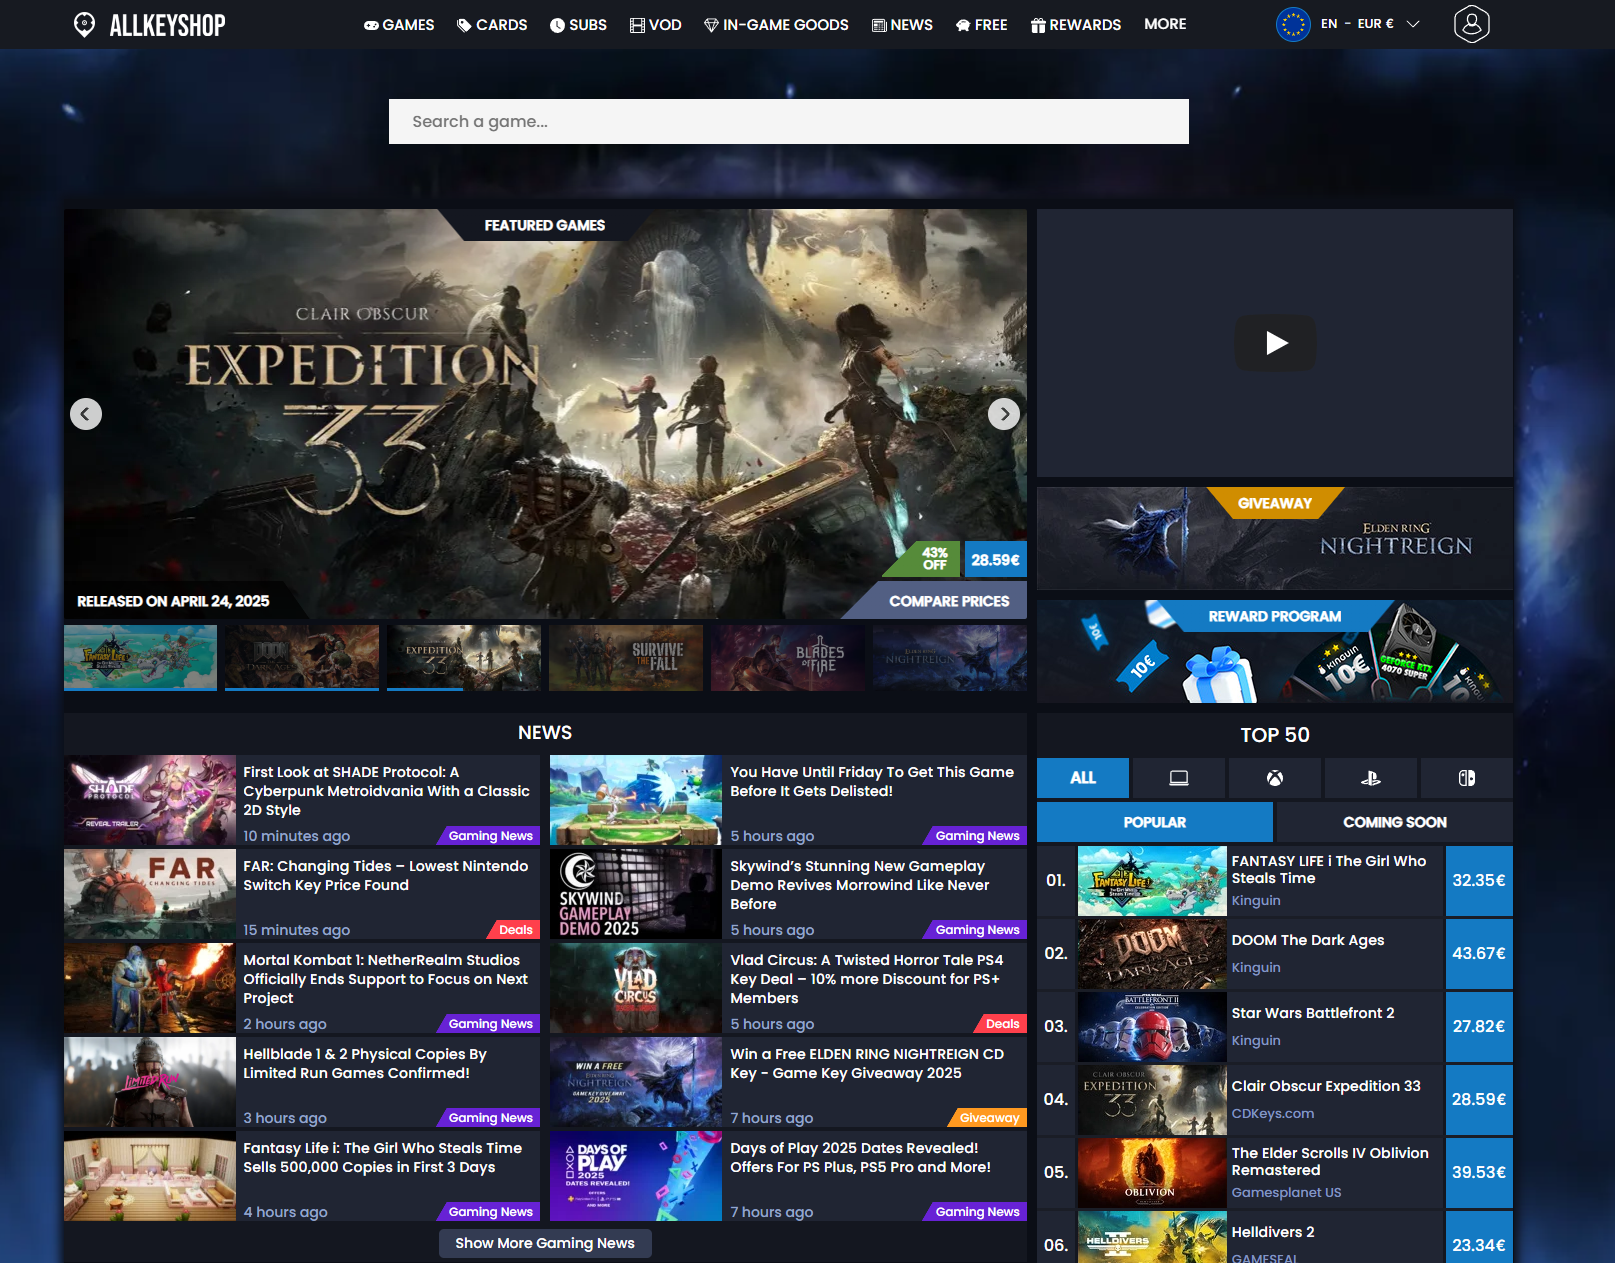Open the Elden Ring Nightreign GIVEAWAY banner
The image size is (1615, 1263).
(1275, 538)
